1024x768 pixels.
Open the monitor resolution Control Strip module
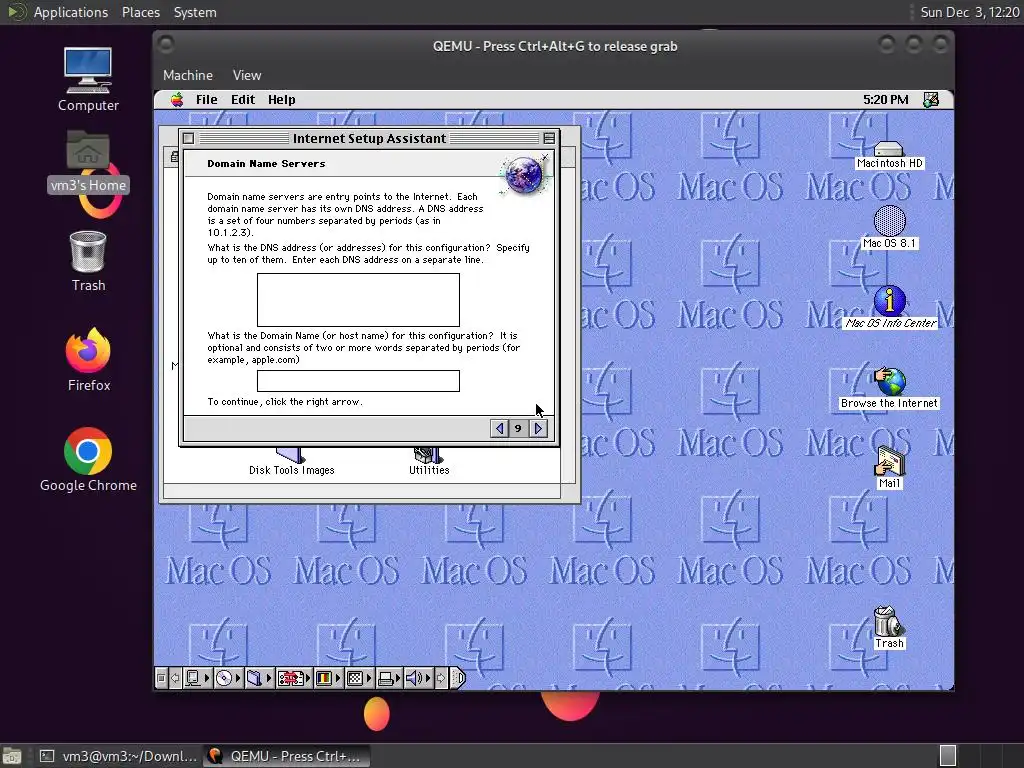359,678
